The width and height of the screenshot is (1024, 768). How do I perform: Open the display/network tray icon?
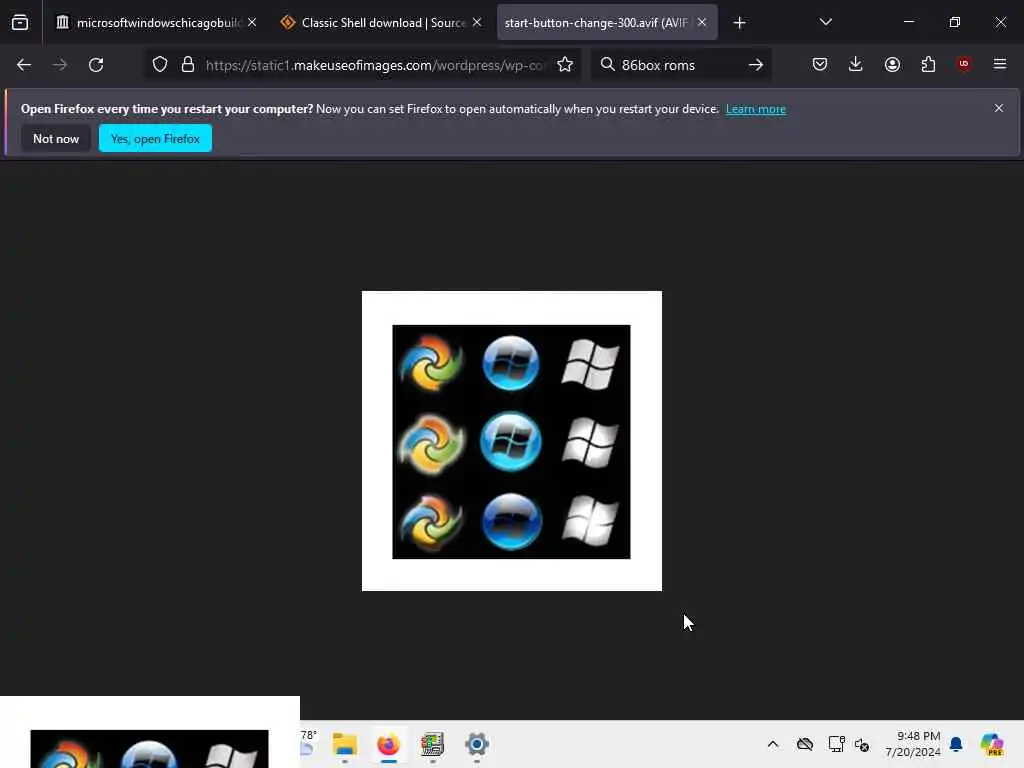click(x=836, y=744)
